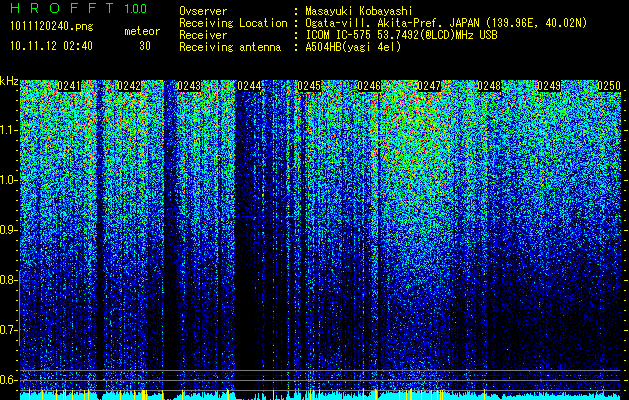Viewport: 629px width, 400px height.
Task: Select the Ogata-vill. Akita-Pref. JAPAN location text
Action: 446,23
